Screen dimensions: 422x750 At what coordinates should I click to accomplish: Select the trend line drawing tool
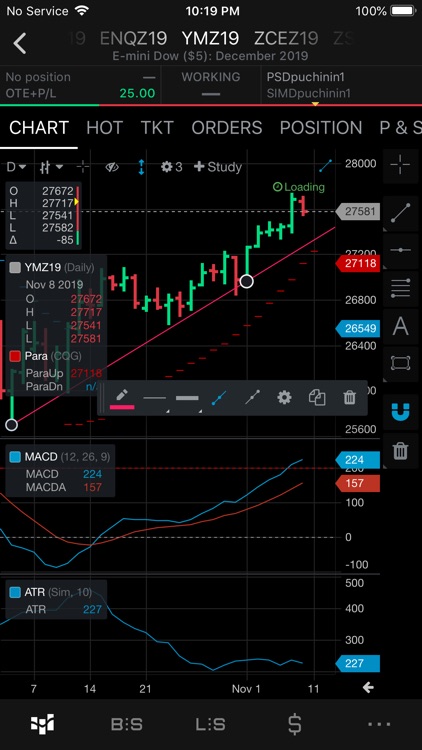coord(400,212)
